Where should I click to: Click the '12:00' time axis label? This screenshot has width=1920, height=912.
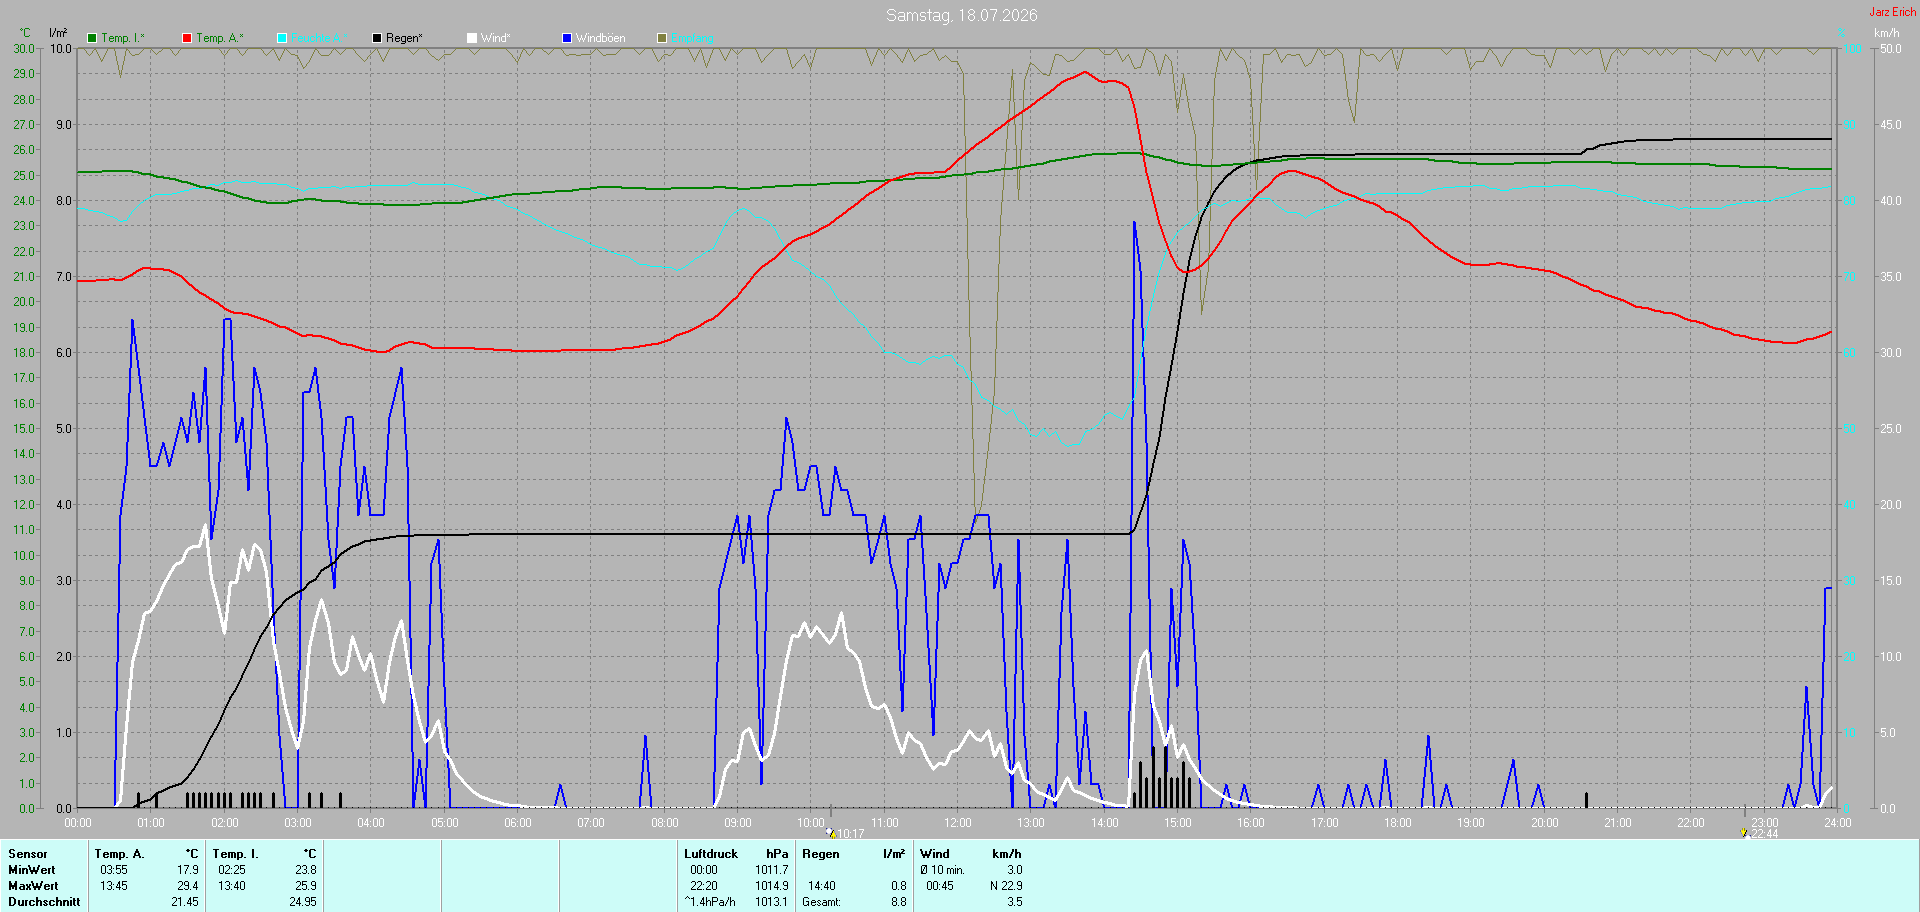(x=958, y=823)
